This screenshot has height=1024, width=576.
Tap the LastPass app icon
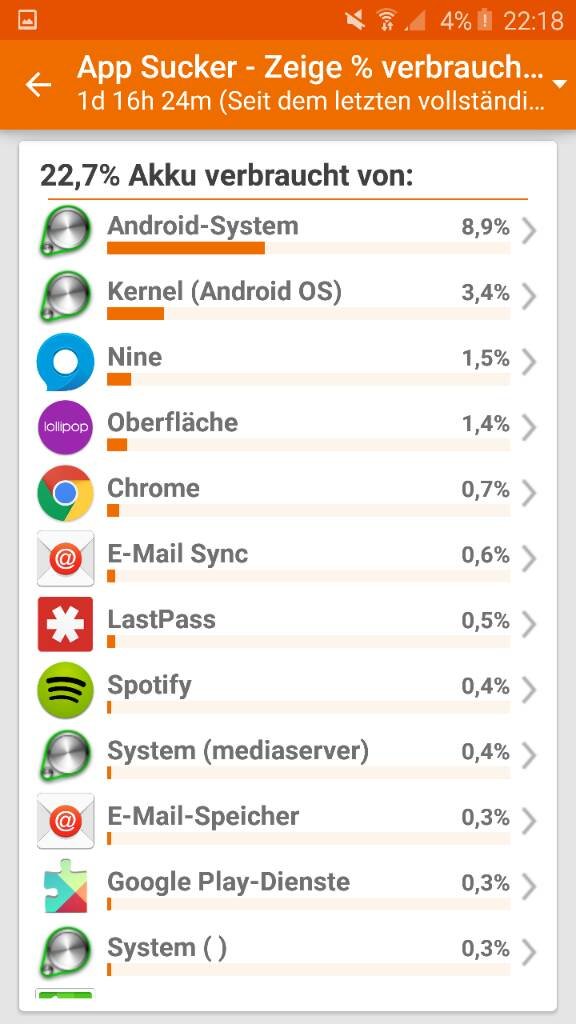coord(65,624)
